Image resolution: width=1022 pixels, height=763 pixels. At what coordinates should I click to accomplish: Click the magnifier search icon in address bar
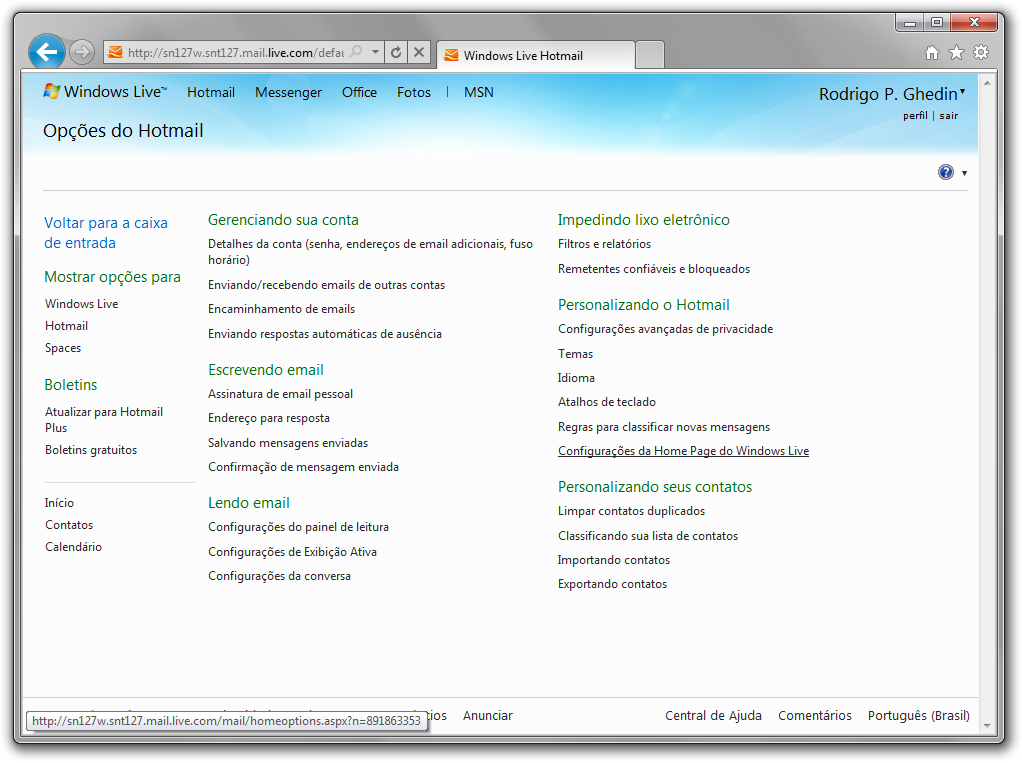(355, 51)
